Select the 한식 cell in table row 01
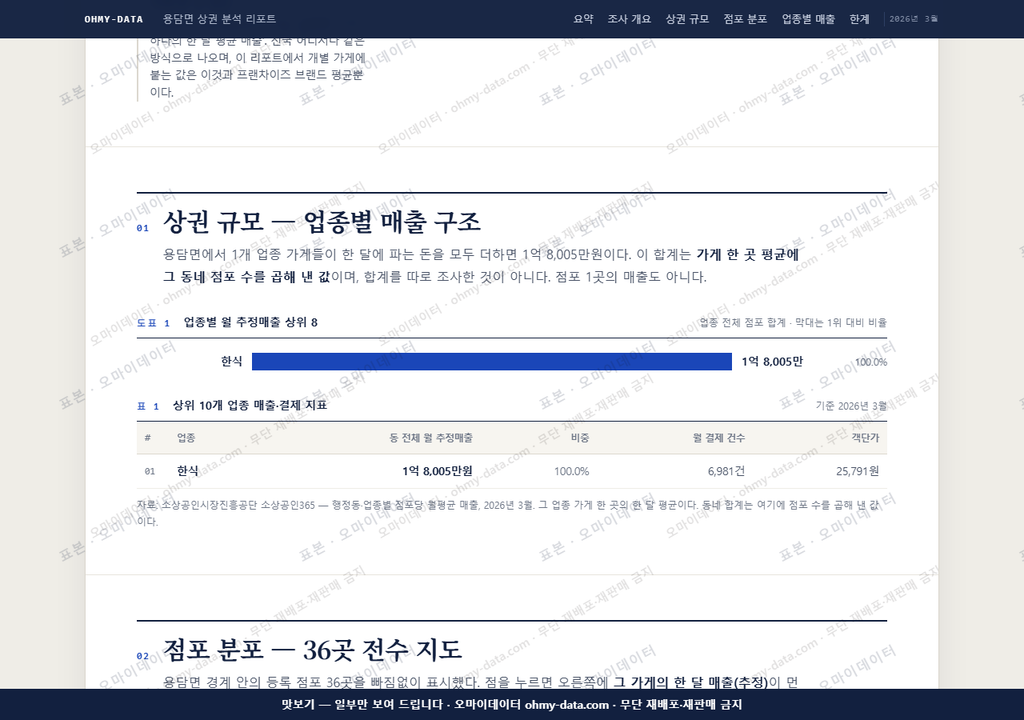This screenshot has width=1024, height=720. tap(187, 470)
